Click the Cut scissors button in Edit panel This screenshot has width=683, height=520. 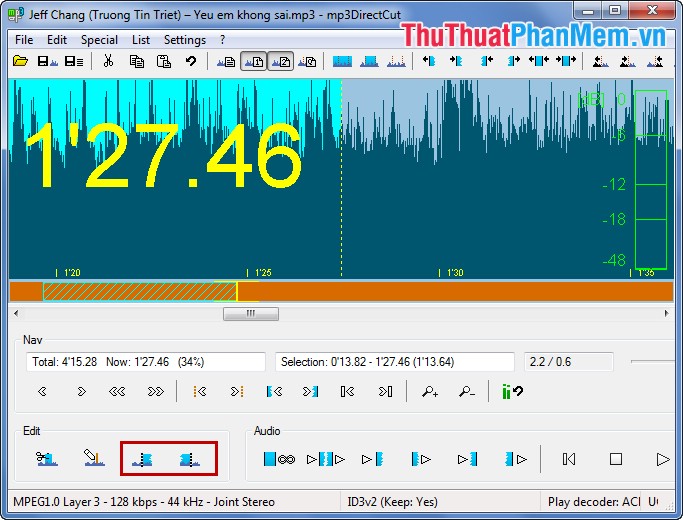point(46,459)
